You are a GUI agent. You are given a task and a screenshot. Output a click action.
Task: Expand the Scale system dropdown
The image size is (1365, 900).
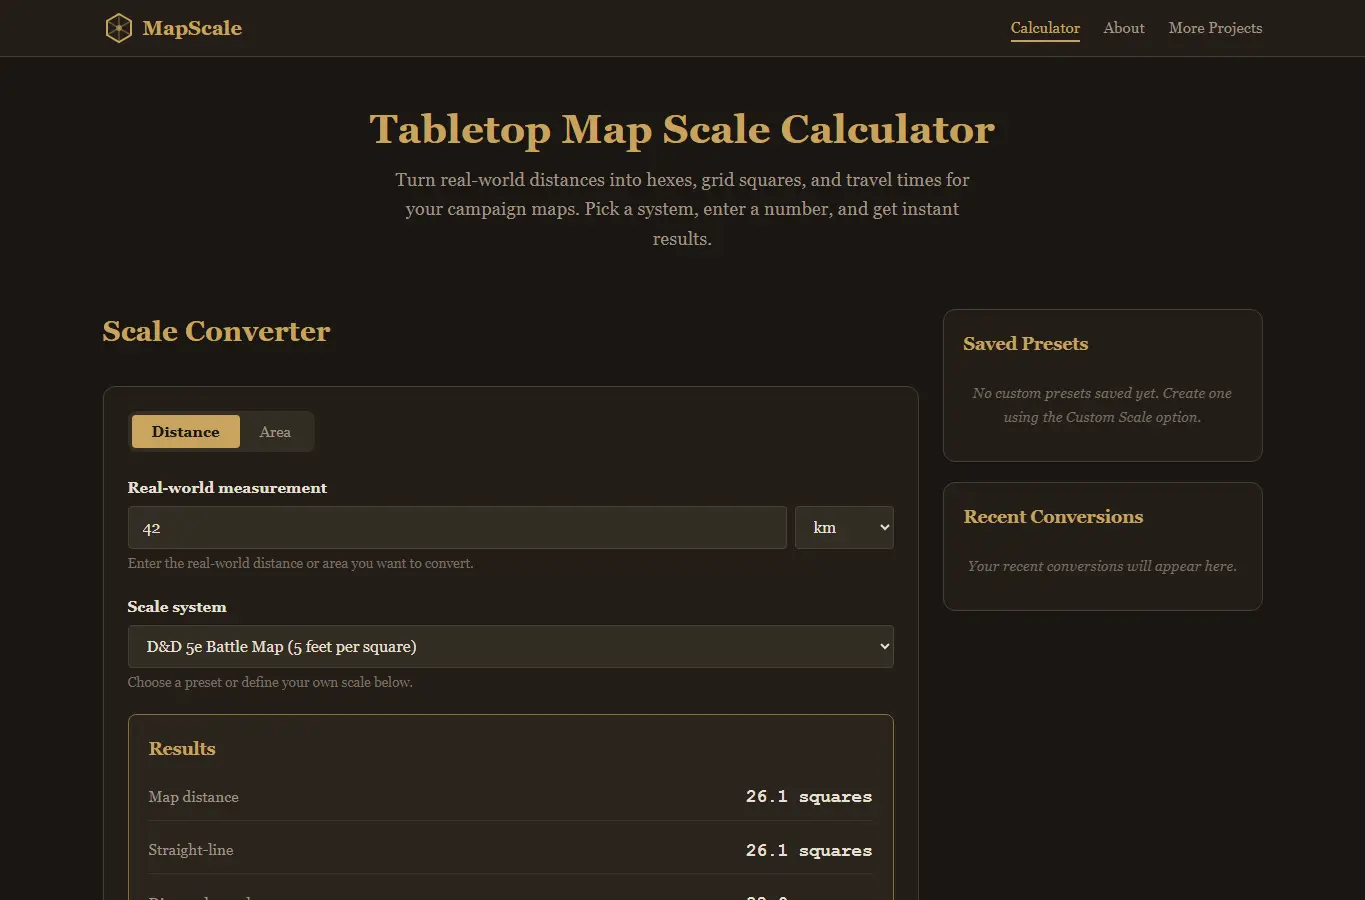point(511,647)
